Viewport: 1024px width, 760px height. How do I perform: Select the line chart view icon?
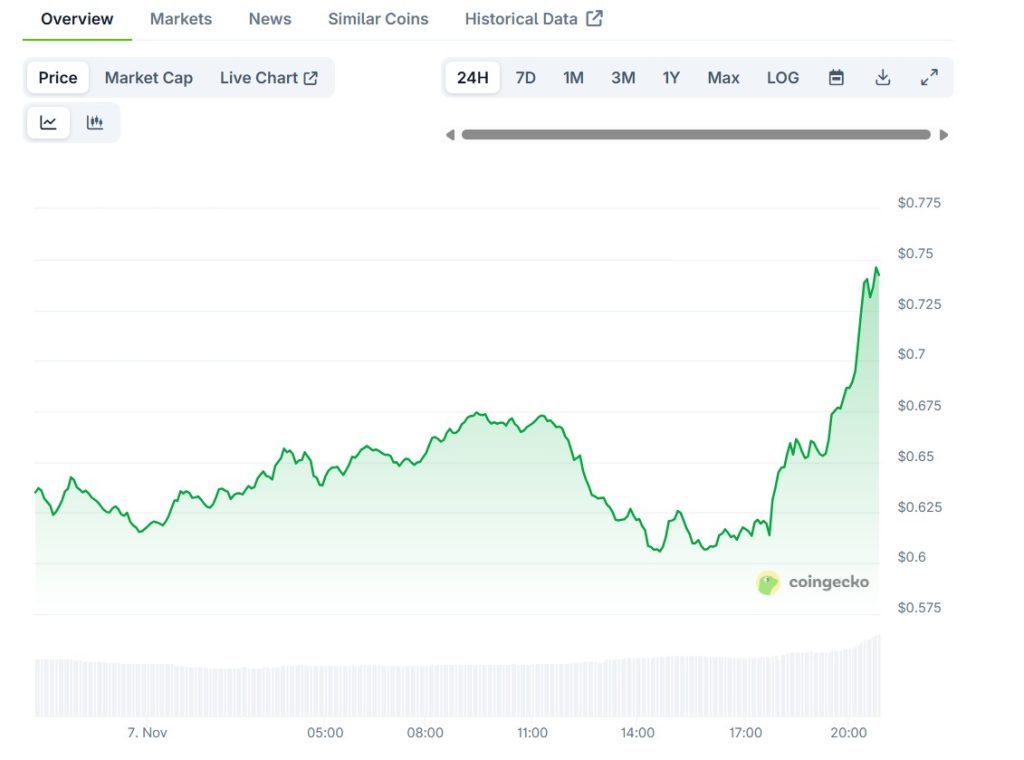click(47, 121)
